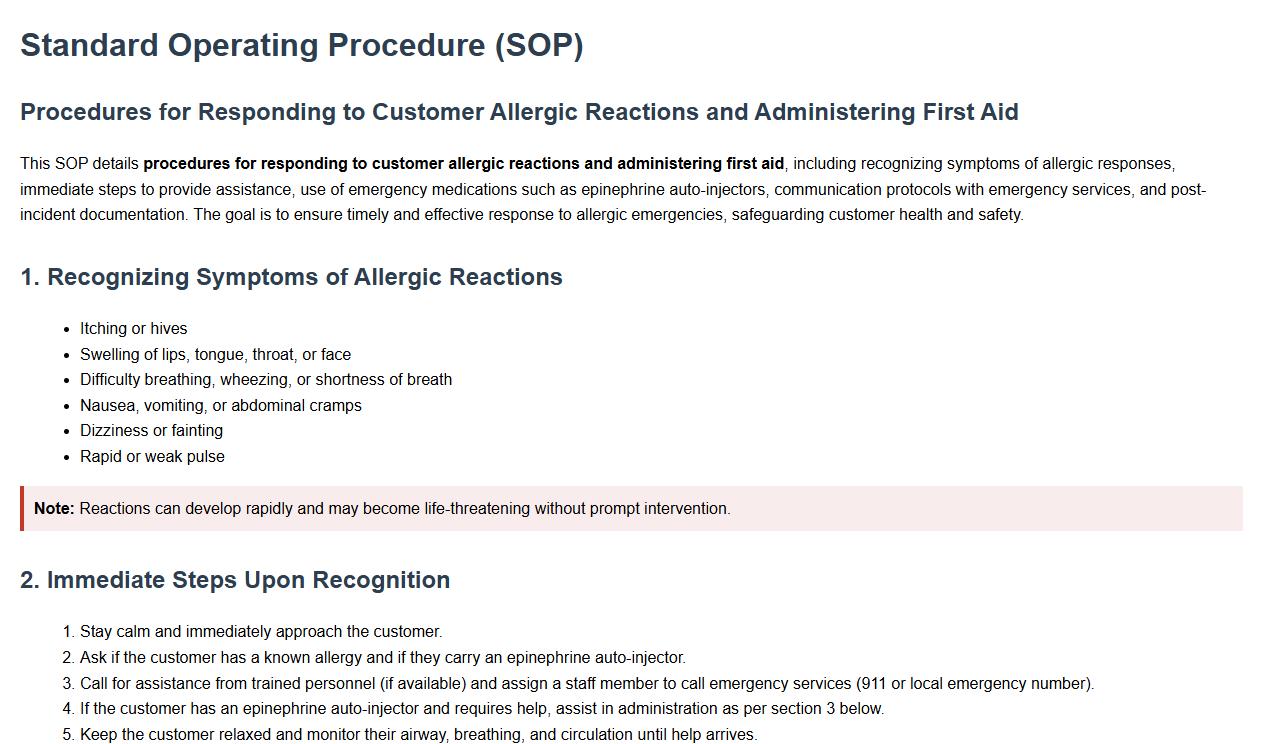Image resolution: width=1263 pixels, height=744 pixels.
Task: Click the bold phrase in the intro paragraph
Action: (463, 164)
